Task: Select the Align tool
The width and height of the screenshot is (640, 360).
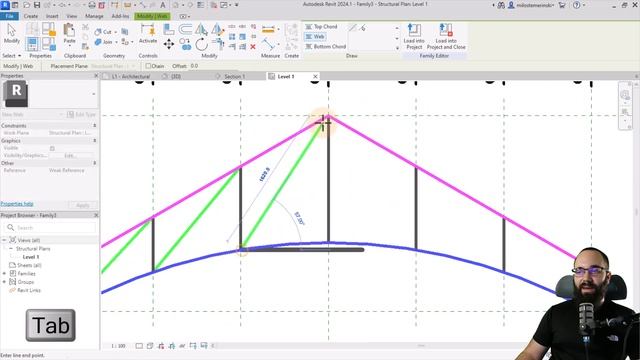Action: (x=169, y=29)
